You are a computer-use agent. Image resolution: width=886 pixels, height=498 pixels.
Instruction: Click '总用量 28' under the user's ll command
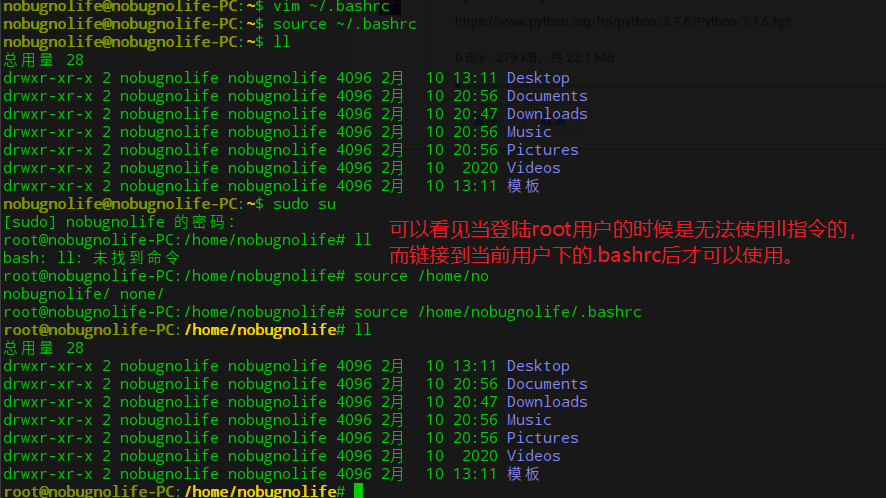click(44, 60)
